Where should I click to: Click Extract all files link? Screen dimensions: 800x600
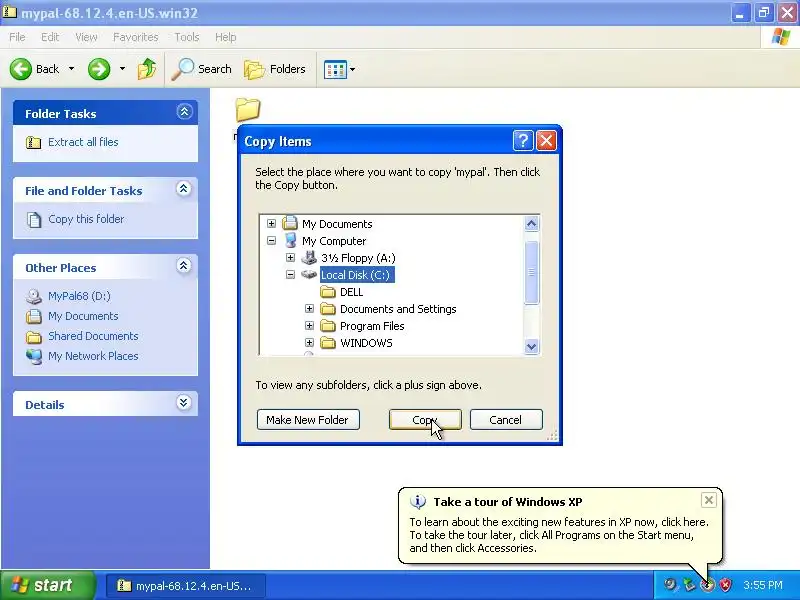tap(83, 142)
